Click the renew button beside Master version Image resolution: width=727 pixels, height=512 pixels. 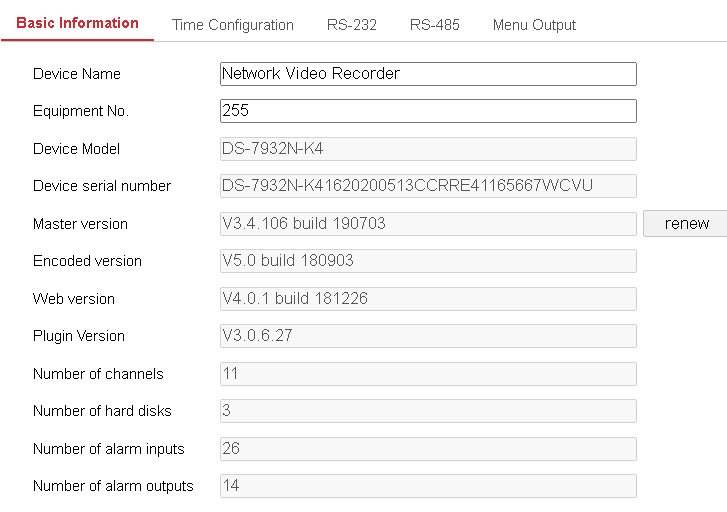pos(686,224)
